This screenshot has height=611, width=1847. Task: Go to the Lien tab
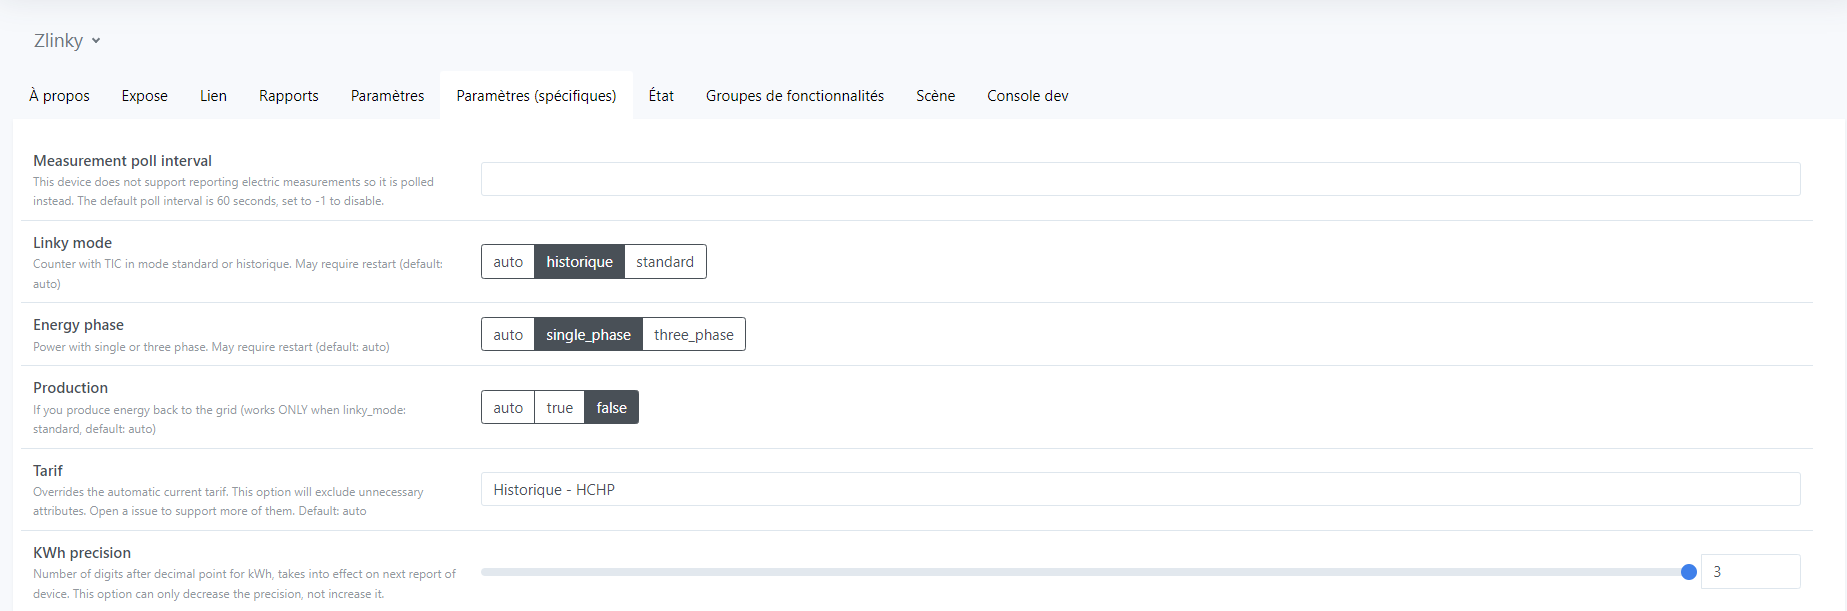[213, 96]
